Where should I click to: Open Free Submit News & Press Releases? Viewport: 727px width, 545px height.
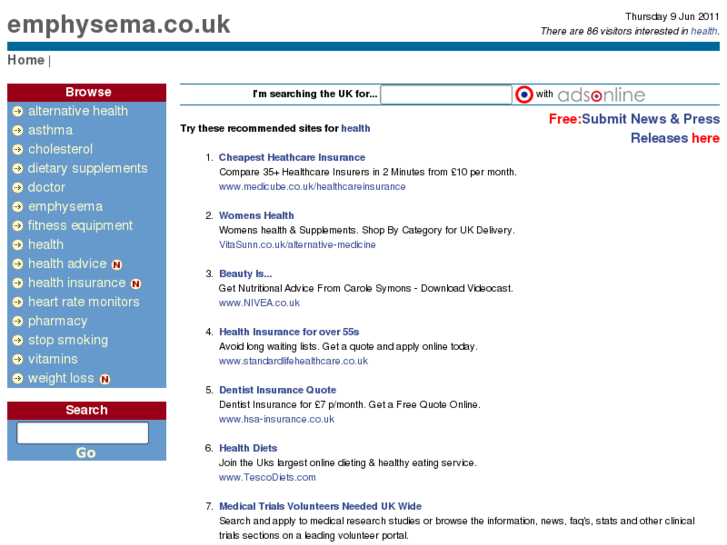pos(634,128)
